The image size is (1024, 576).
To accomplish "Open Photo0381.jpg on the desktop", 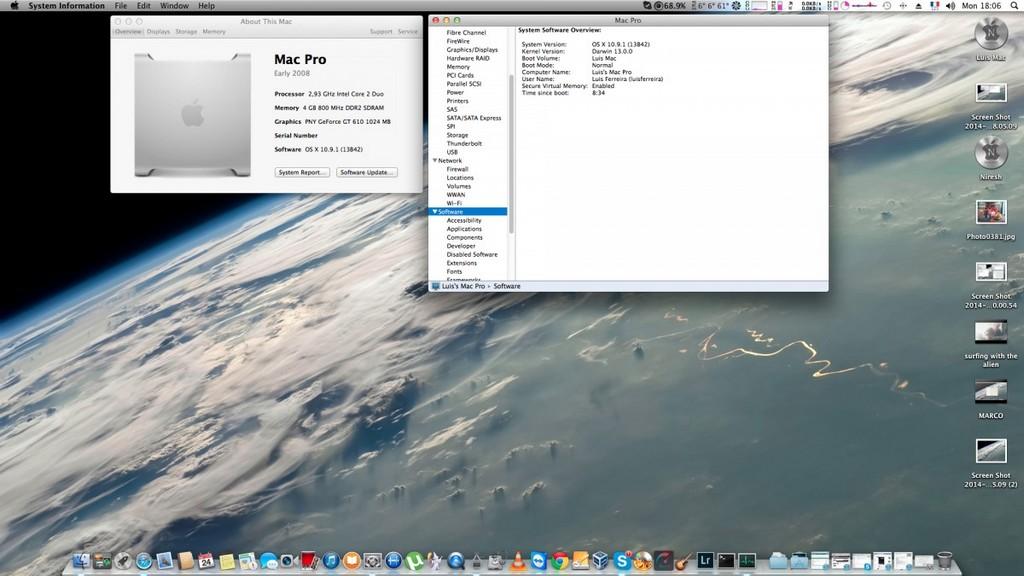I will (990, 212).
